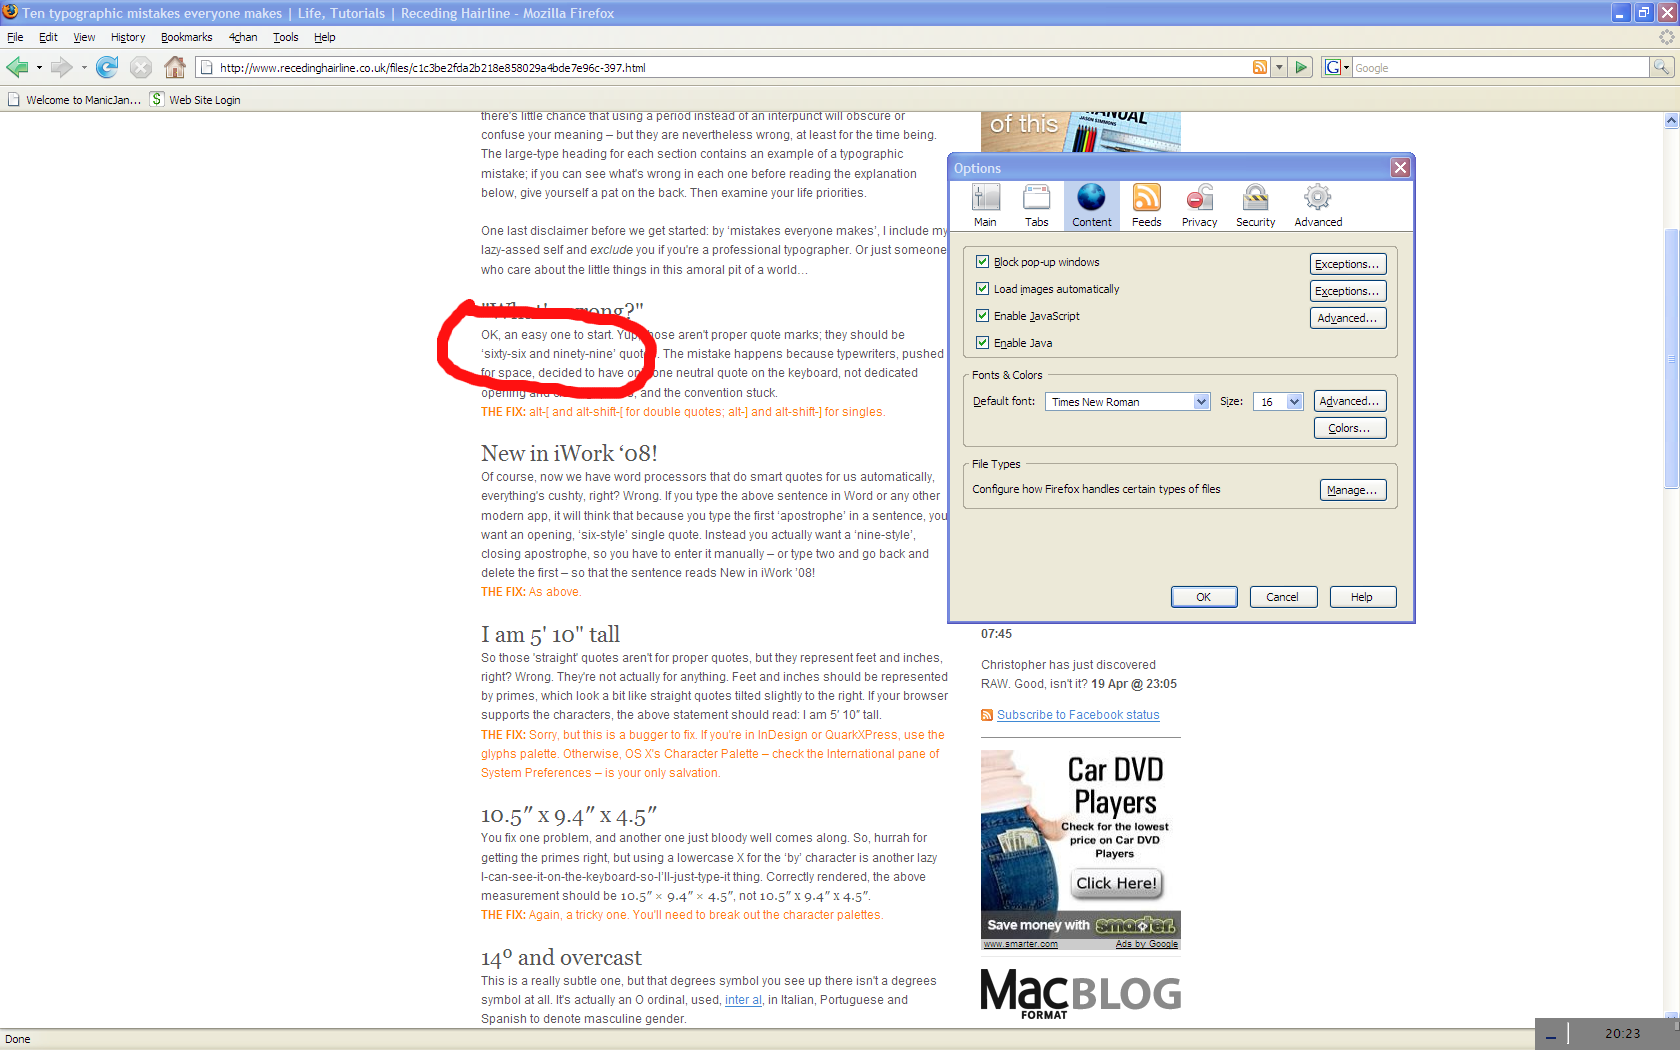Click the Facebook status feed icon
The height and width of the screenshot is (1050, 1680).
click(x=987, y=715)
